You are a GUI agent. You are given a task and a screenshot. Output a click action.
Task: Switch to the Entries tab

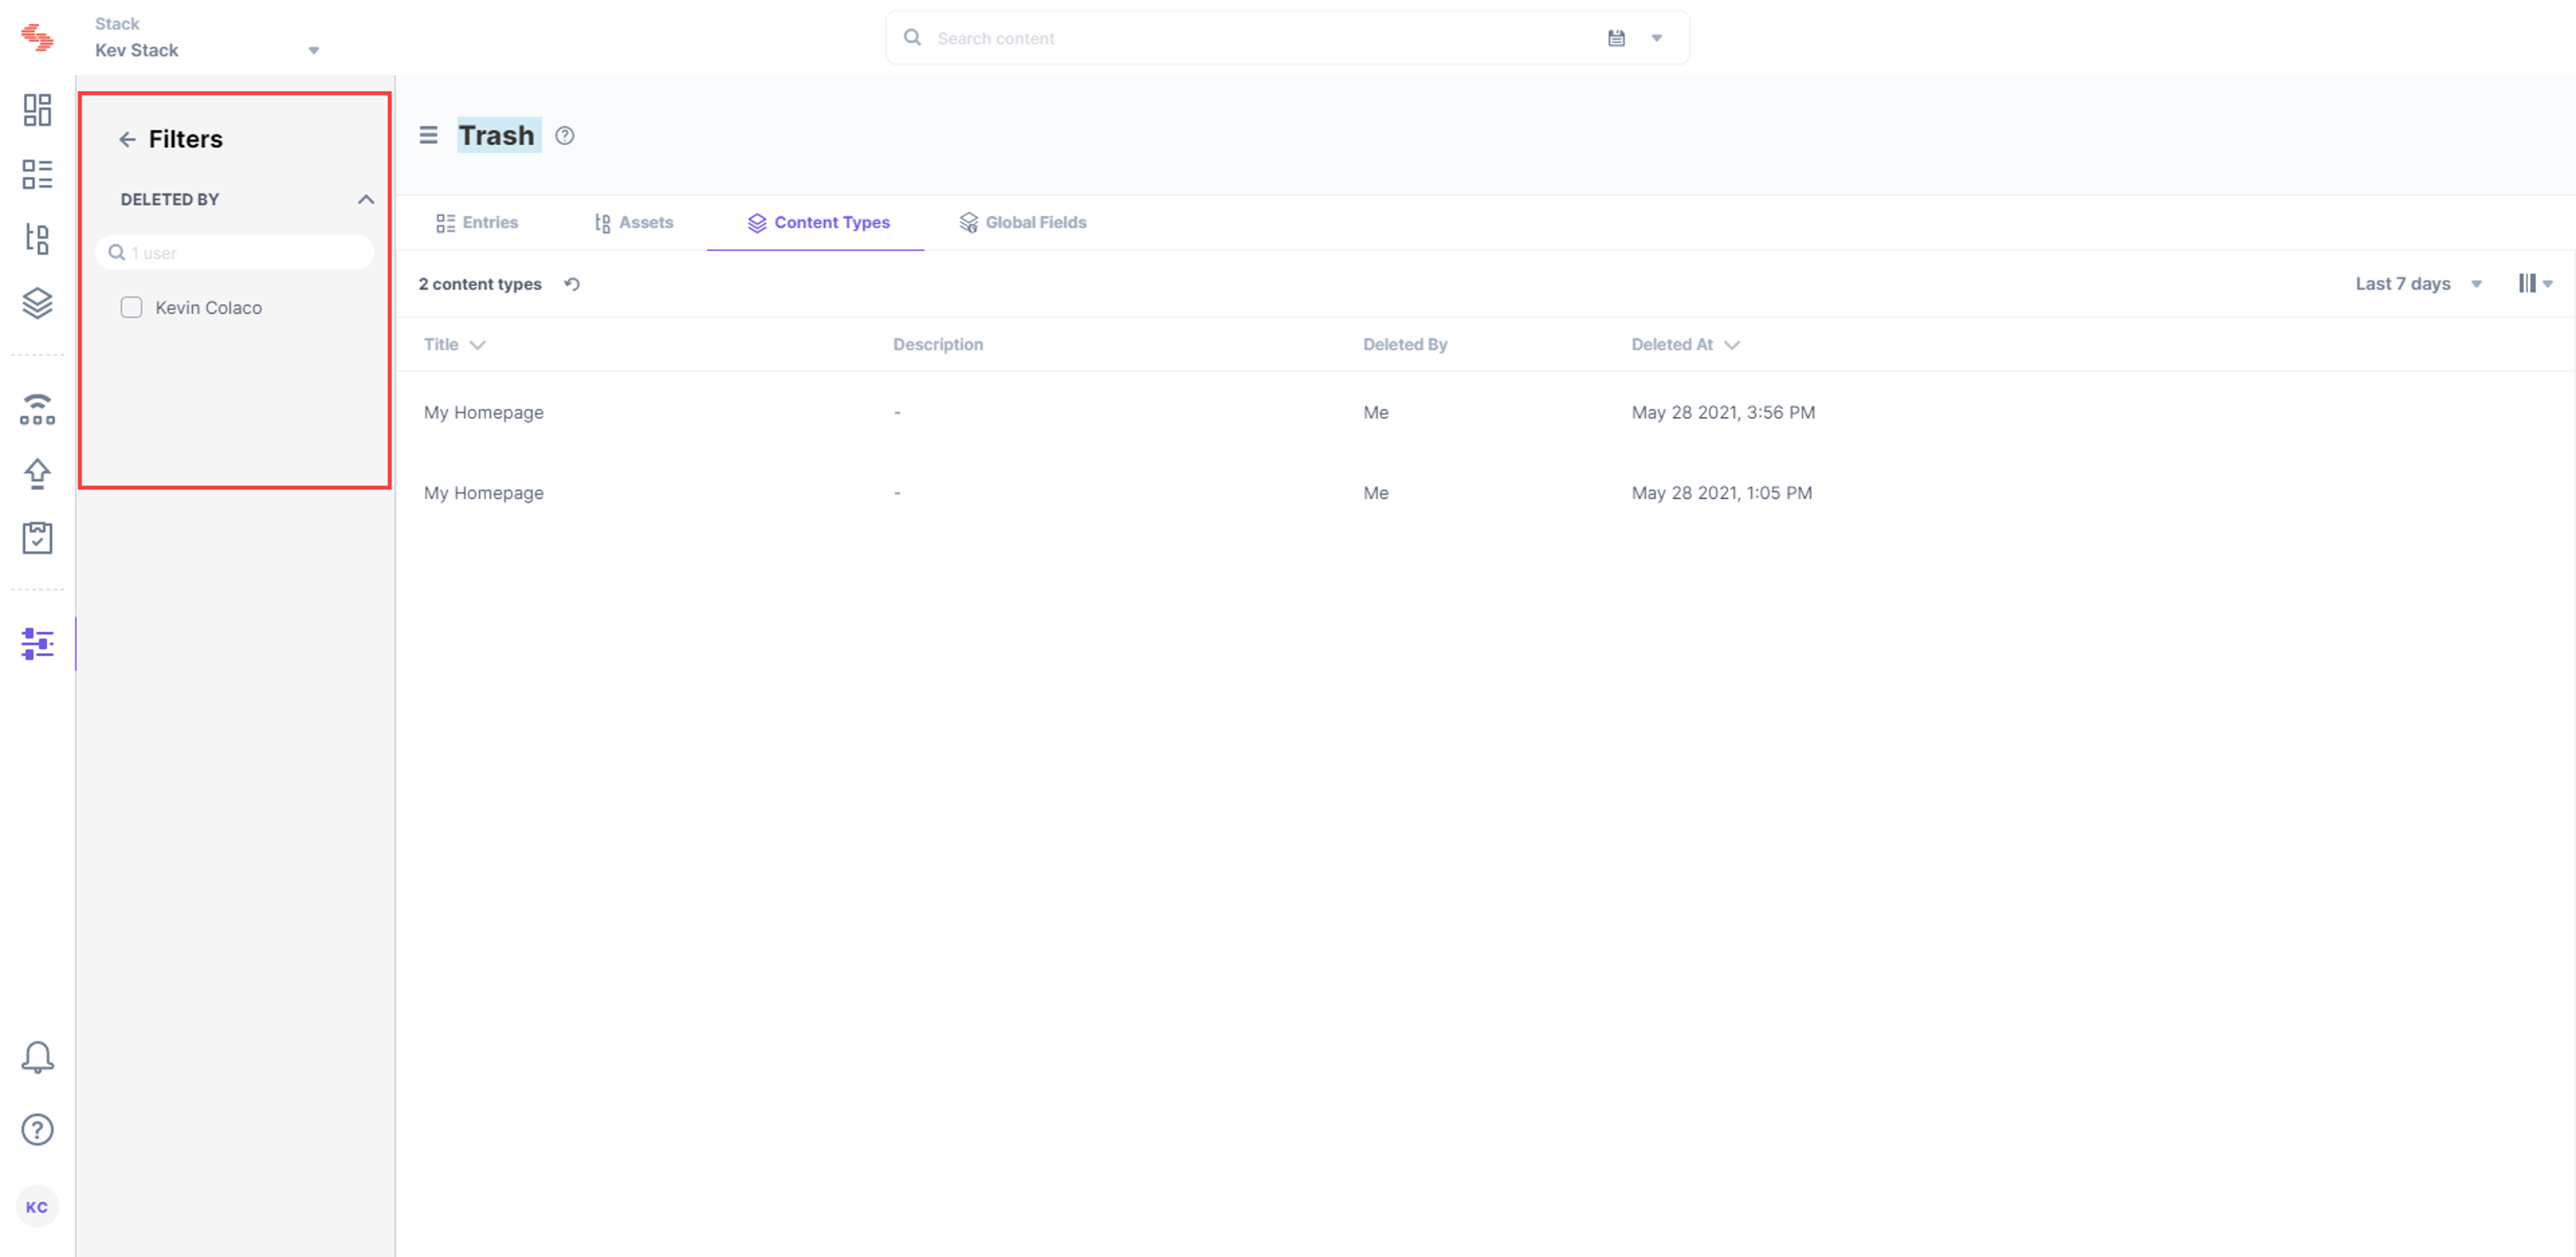pyautogui.click(x=477, y=223)
